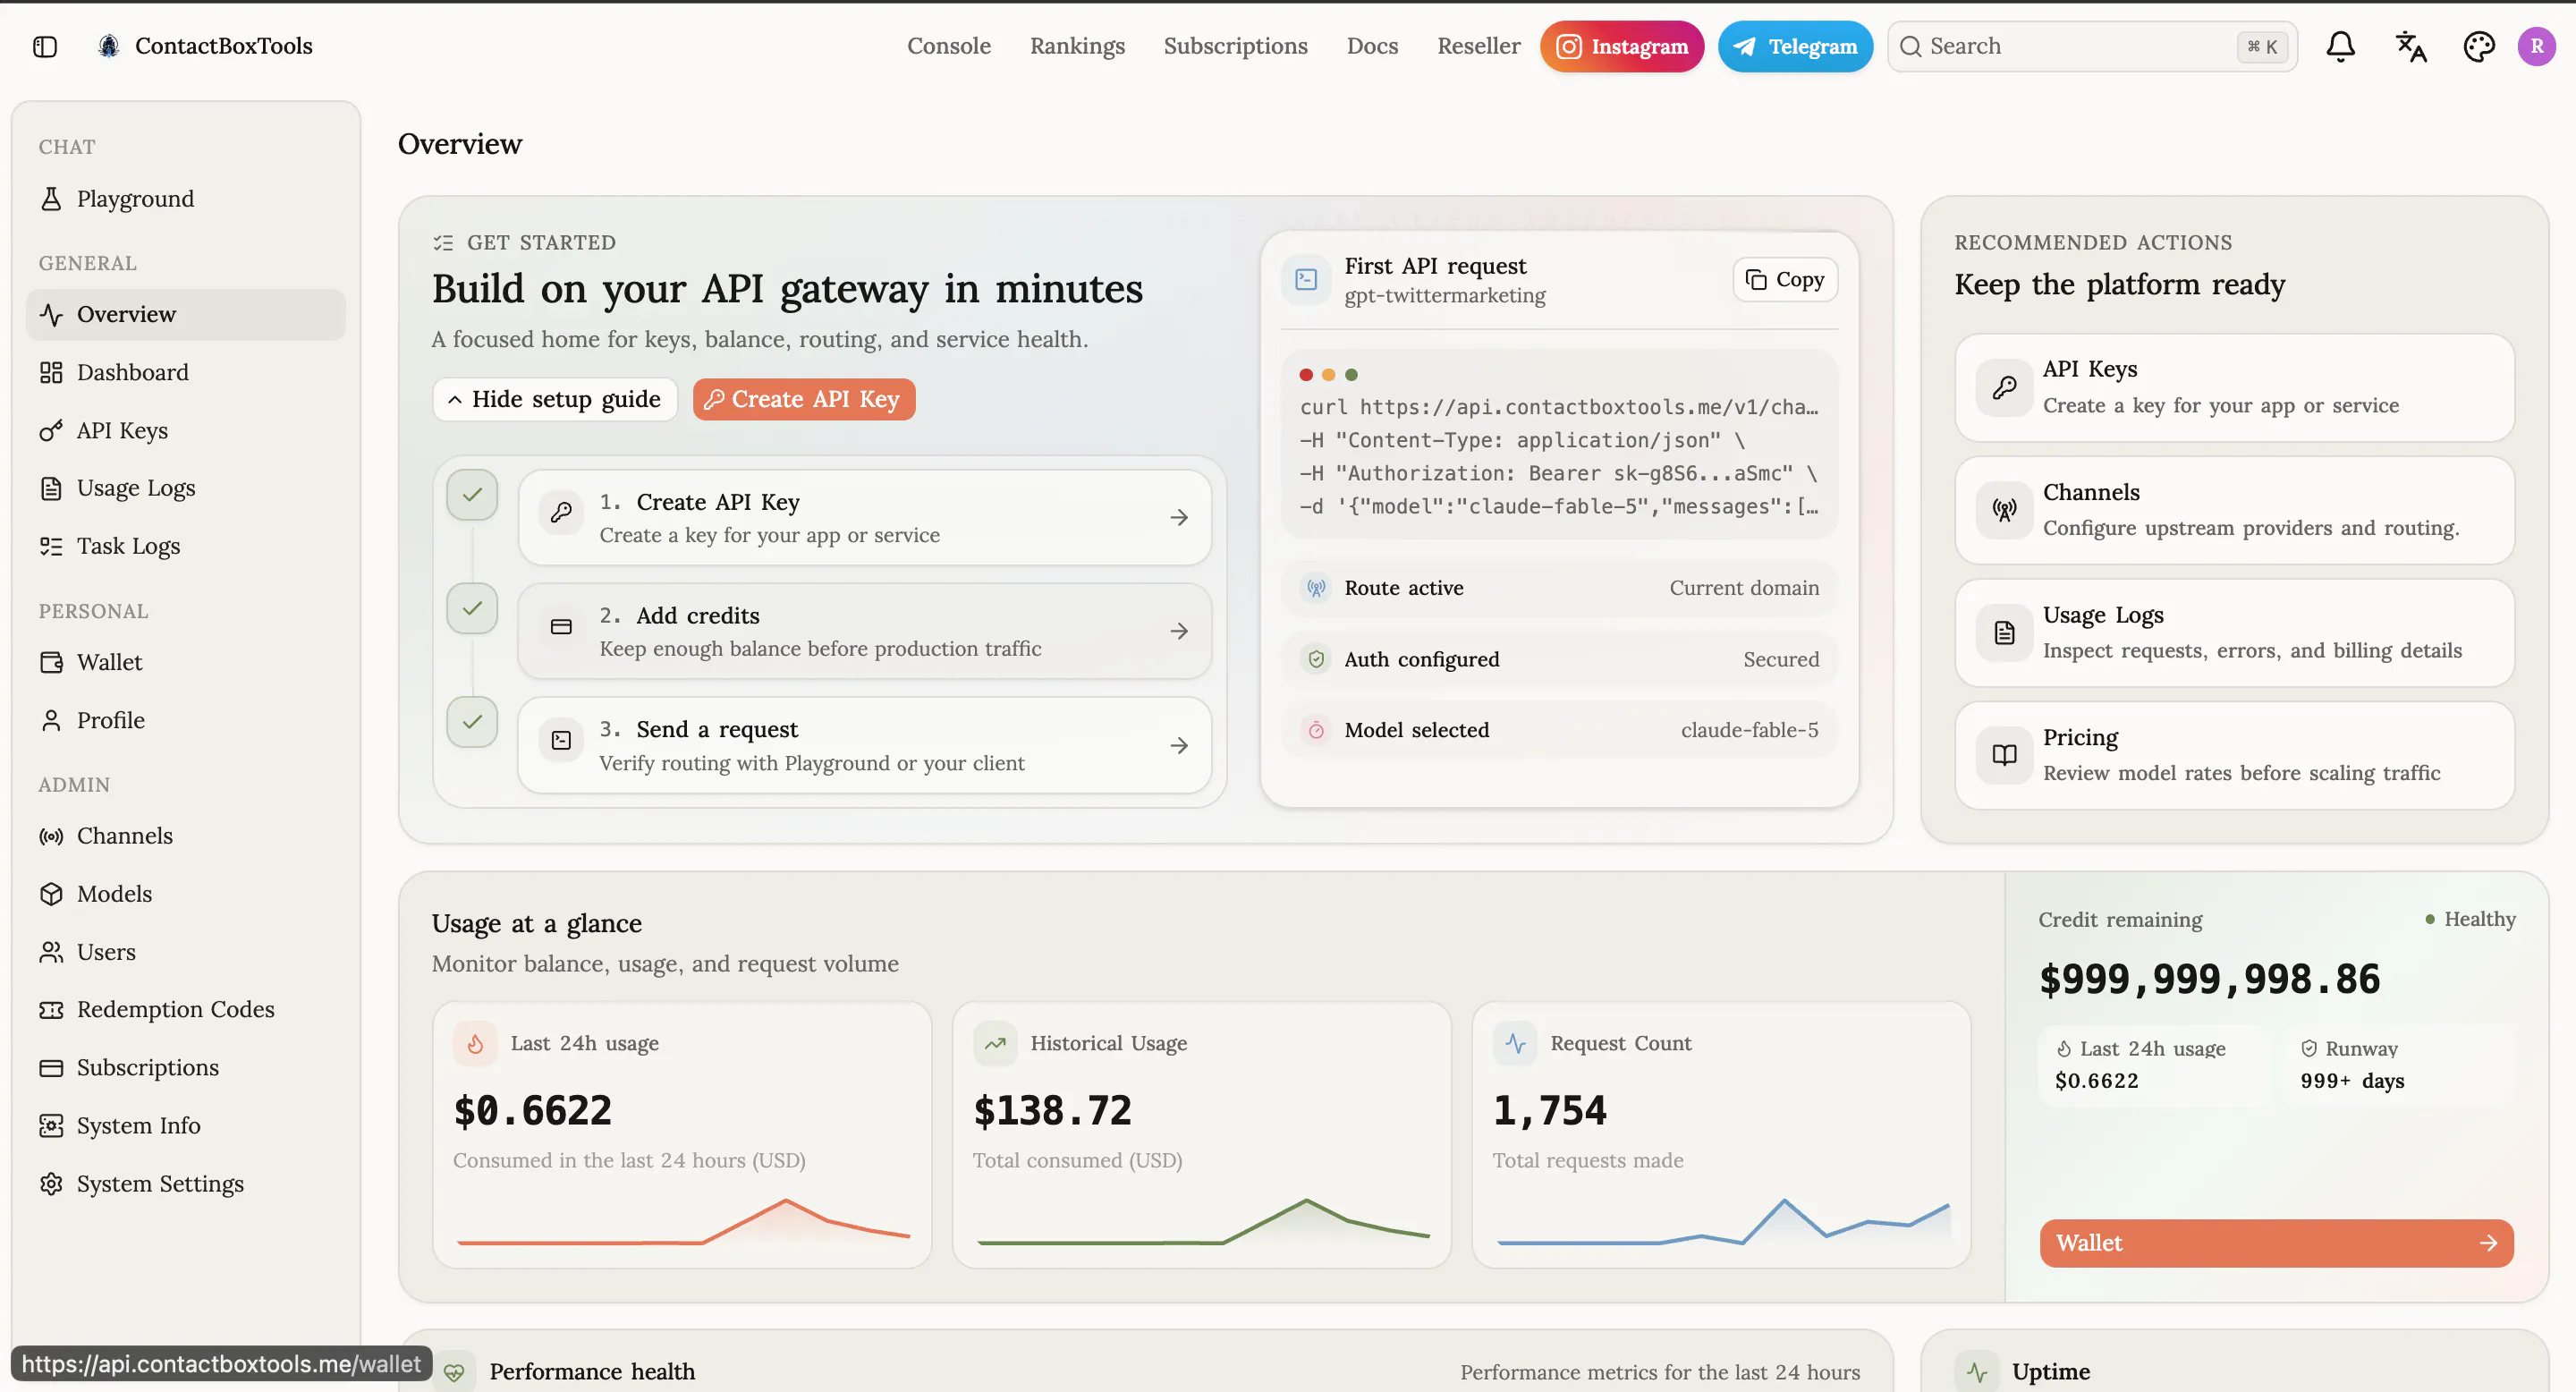Image resolution: width=2576 pixels, height=1392 pixels.
Task: Click the Profile person icon
Action: tap(51, 720)
